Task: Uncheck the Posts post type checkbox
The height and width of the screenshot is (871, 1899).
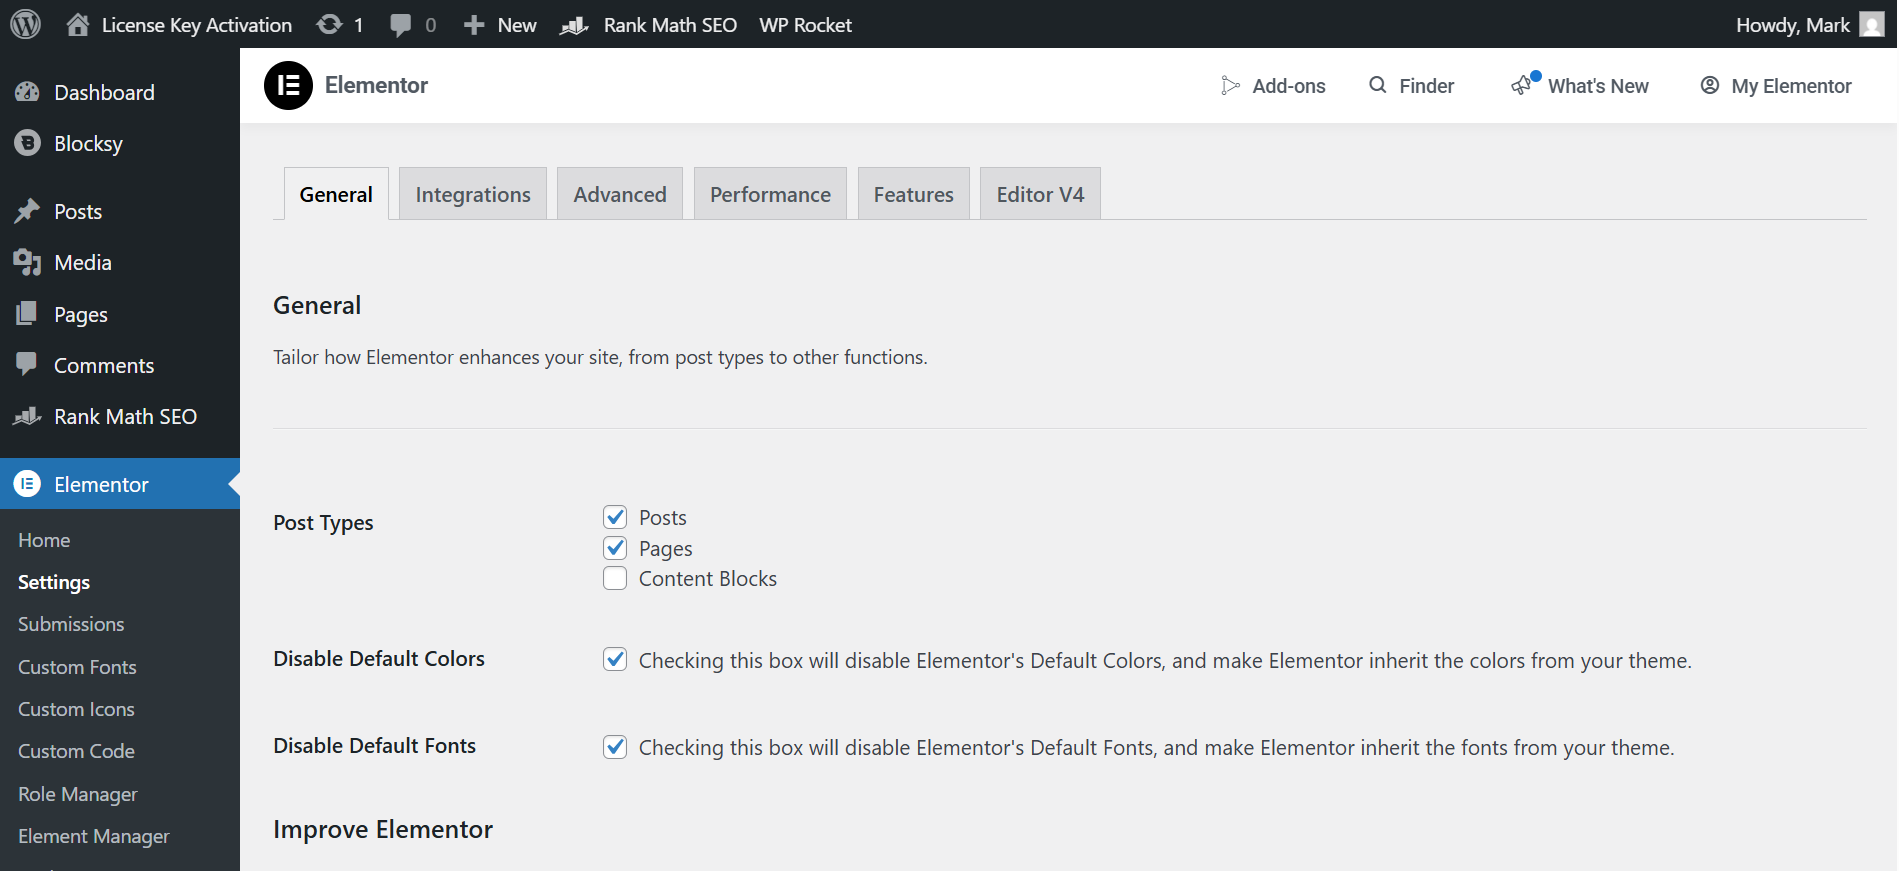Action: tap(615, 517)
